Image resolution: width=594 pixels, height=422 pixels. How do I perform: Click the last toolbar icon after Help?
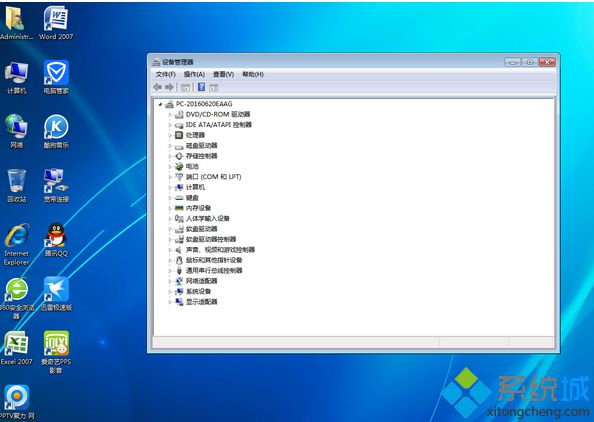214,88
